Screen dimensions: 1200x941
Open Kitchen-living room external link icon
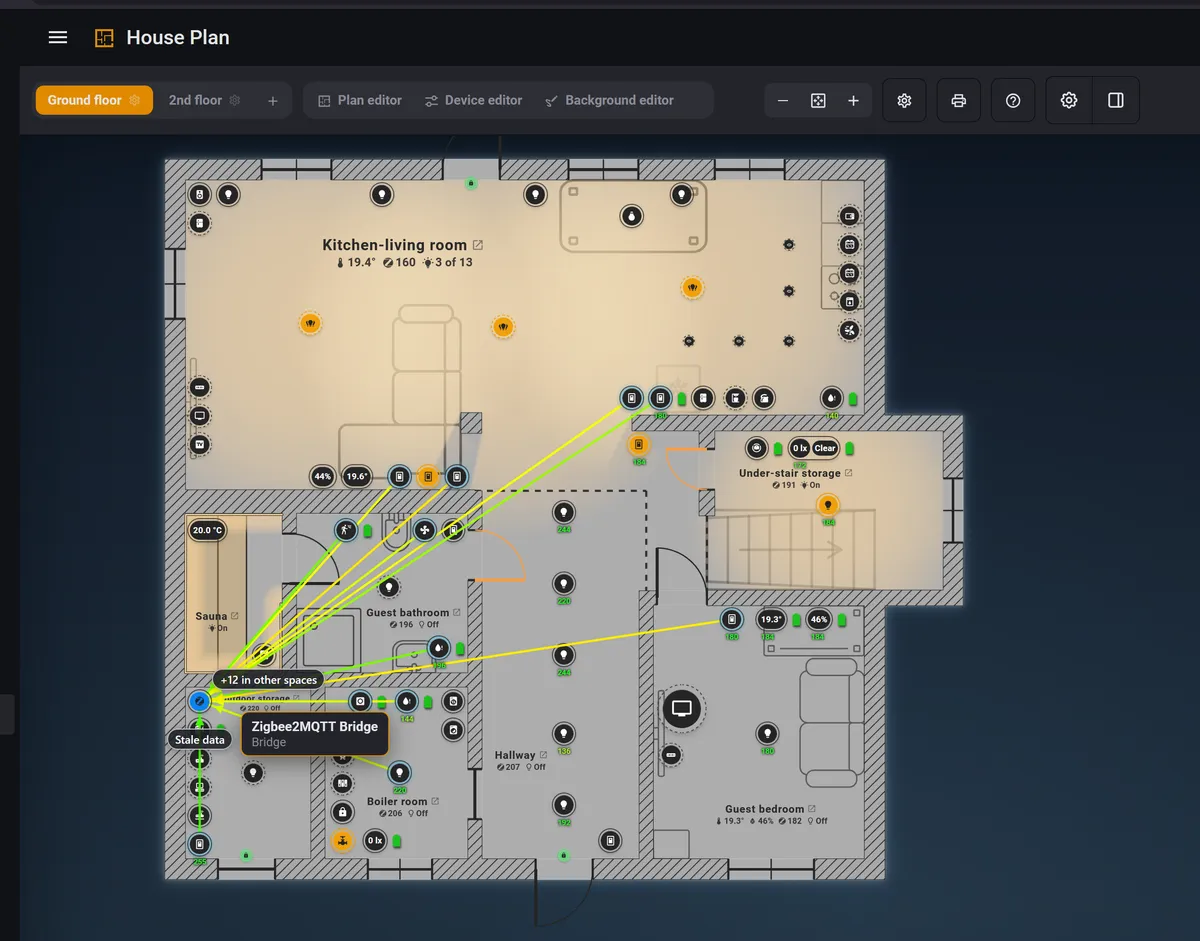[x=478, y=245]
